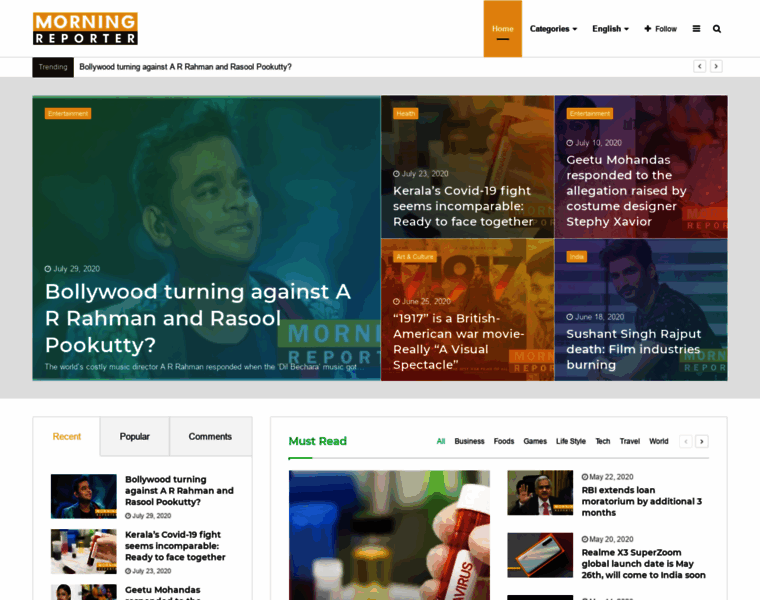Open "1917" British-American war movie headline
Image resolution: width=760 pixels, height=600 pixels.
(459, 341)
